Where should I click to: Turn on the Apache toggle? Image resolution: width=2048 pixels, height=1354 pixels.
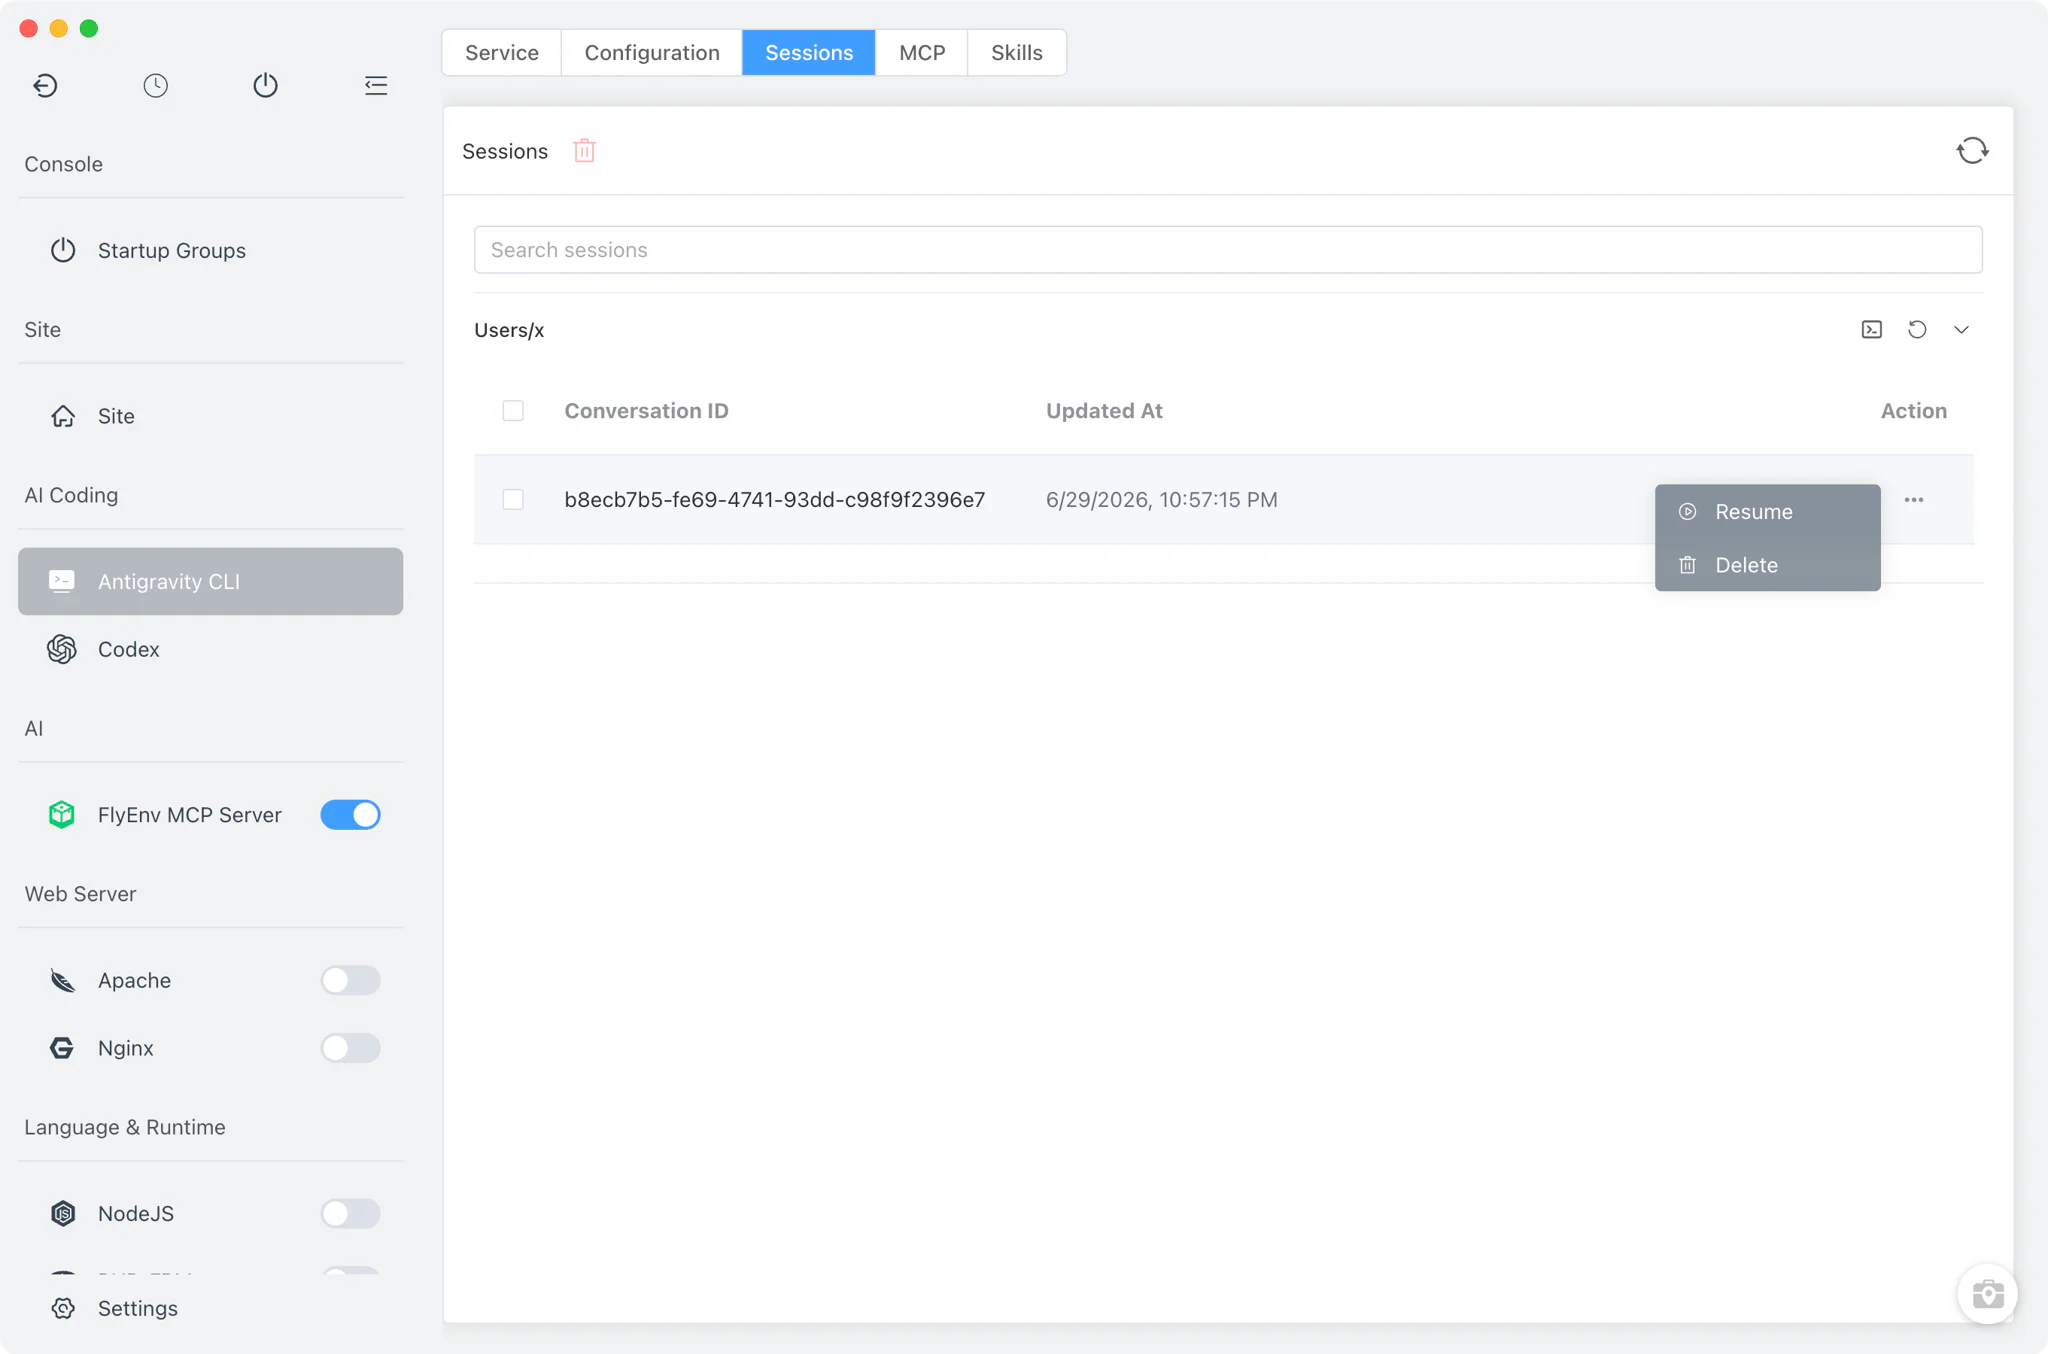coord(350,981)
